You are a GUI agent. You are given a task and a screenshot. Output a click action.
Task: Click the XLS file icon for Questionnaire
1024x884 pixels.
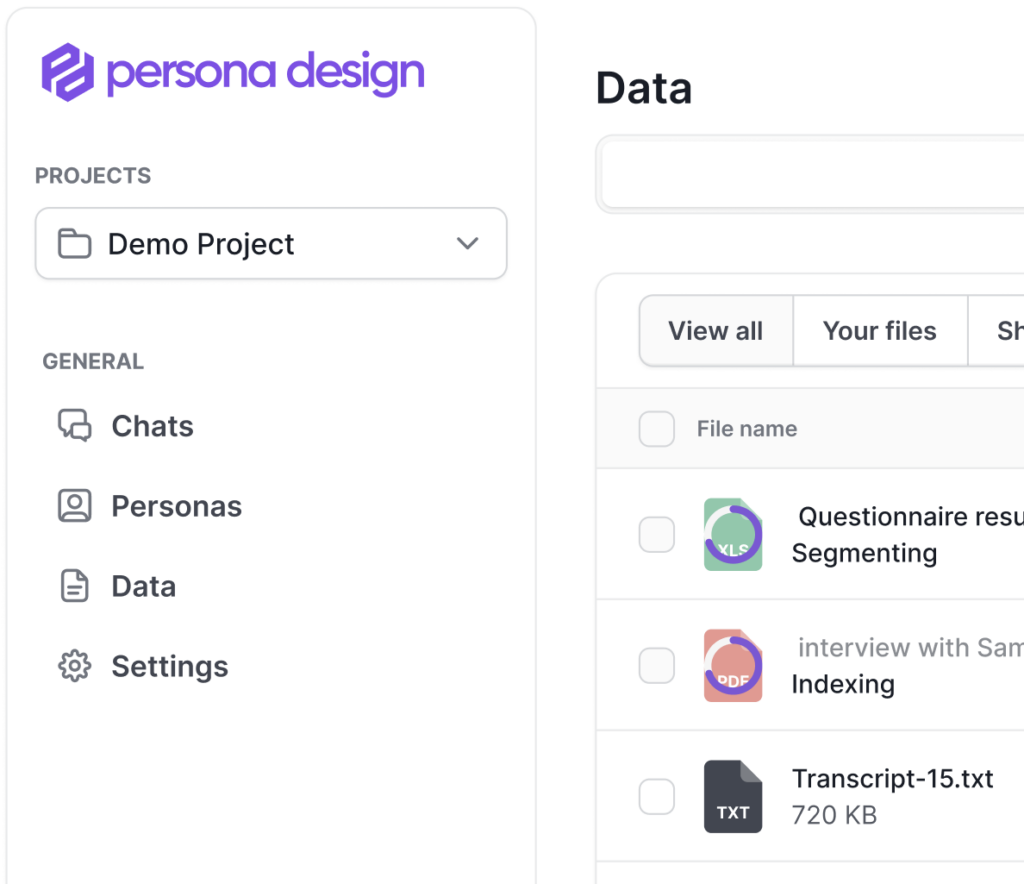[x=732, y=535]
